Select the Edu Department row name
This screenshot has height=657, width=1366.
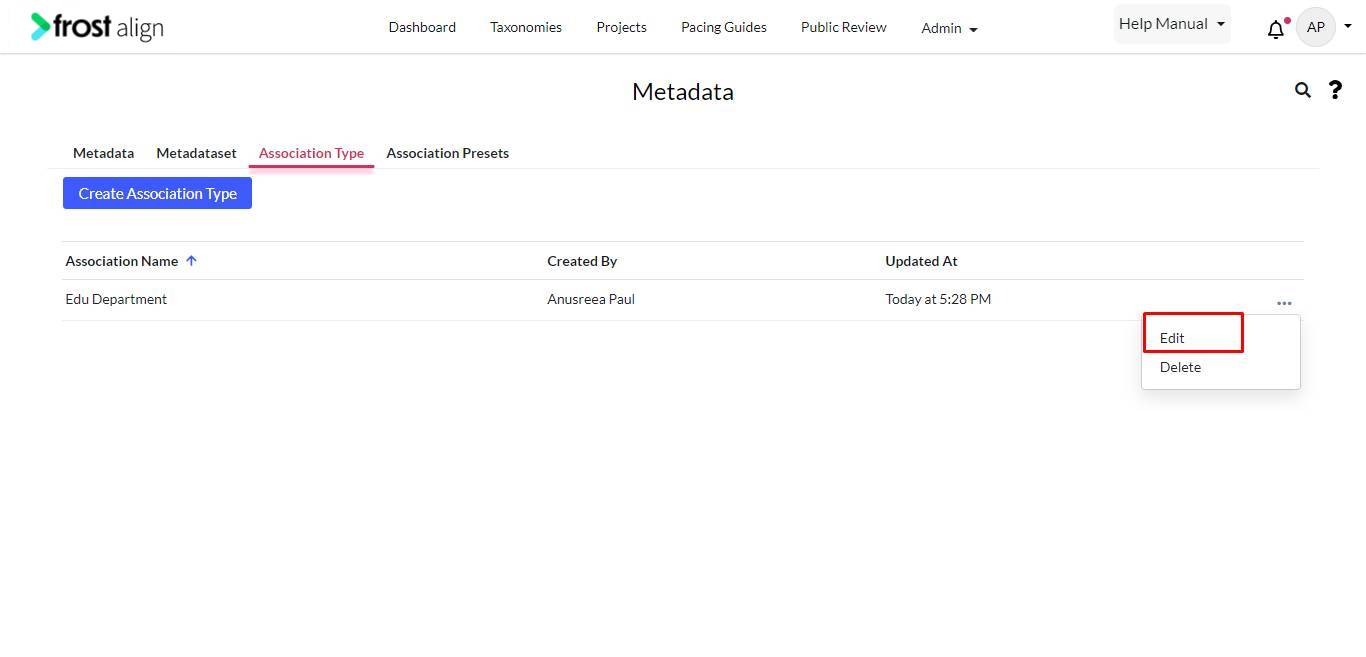(x=116, y=299)
